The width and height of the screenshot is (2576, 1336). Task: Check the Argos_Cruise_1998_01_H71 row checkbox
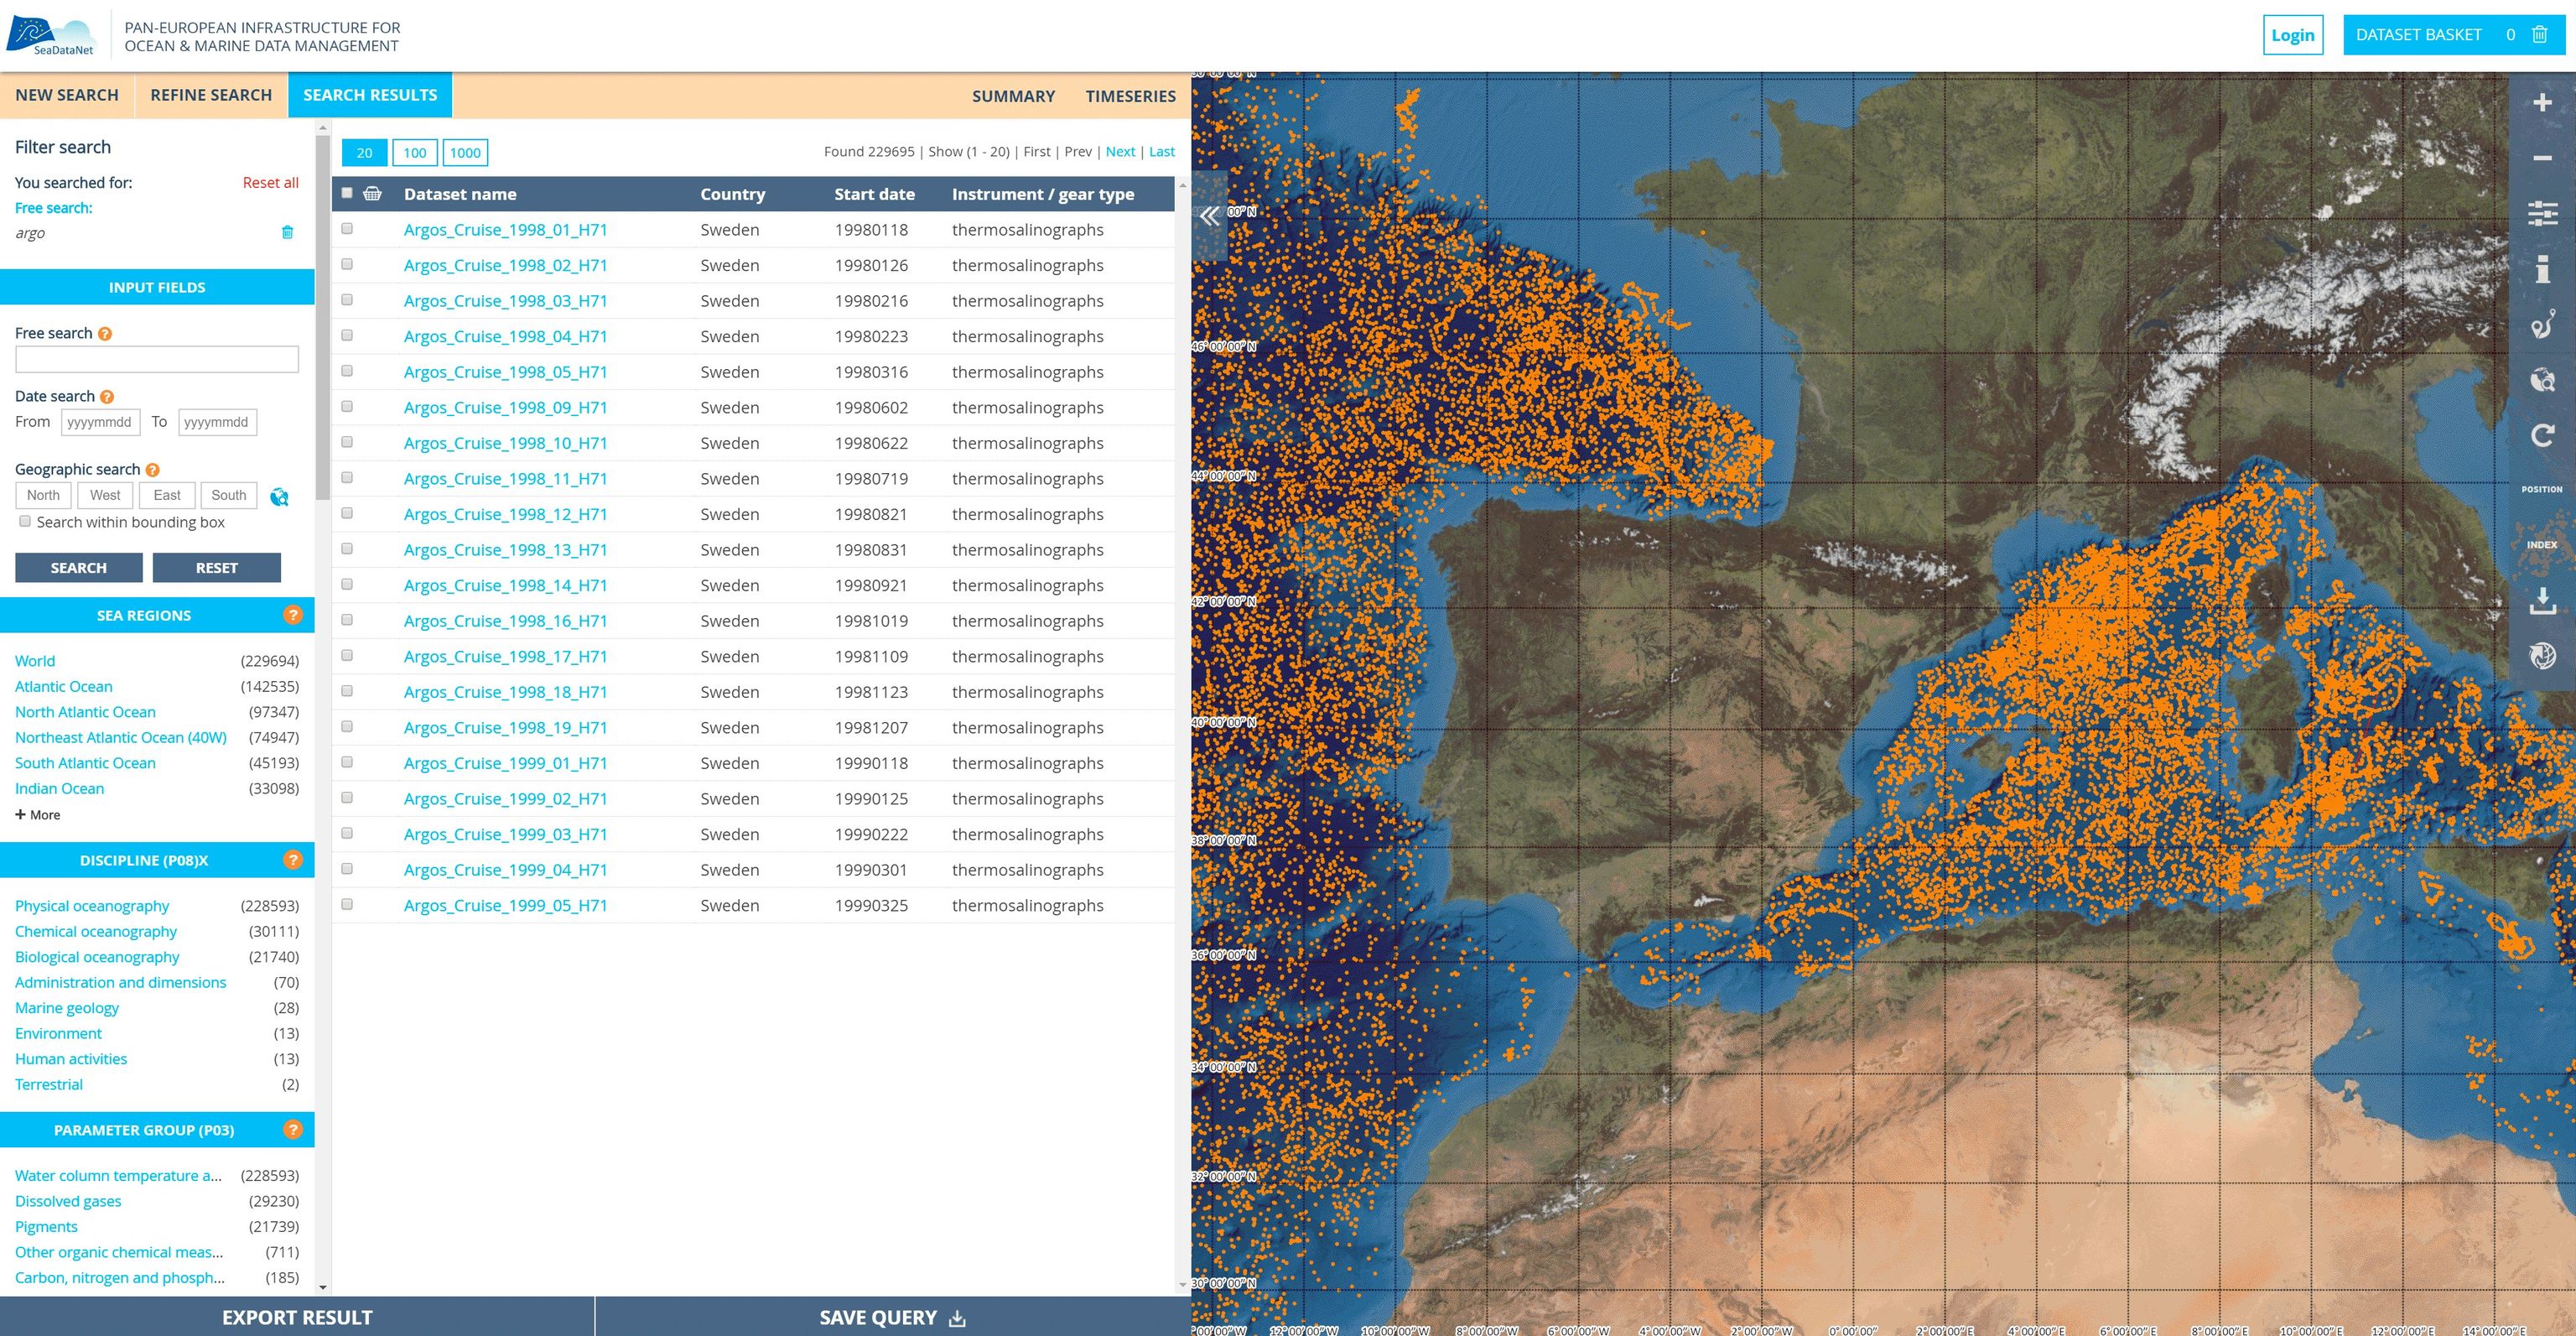click(347, 229)
